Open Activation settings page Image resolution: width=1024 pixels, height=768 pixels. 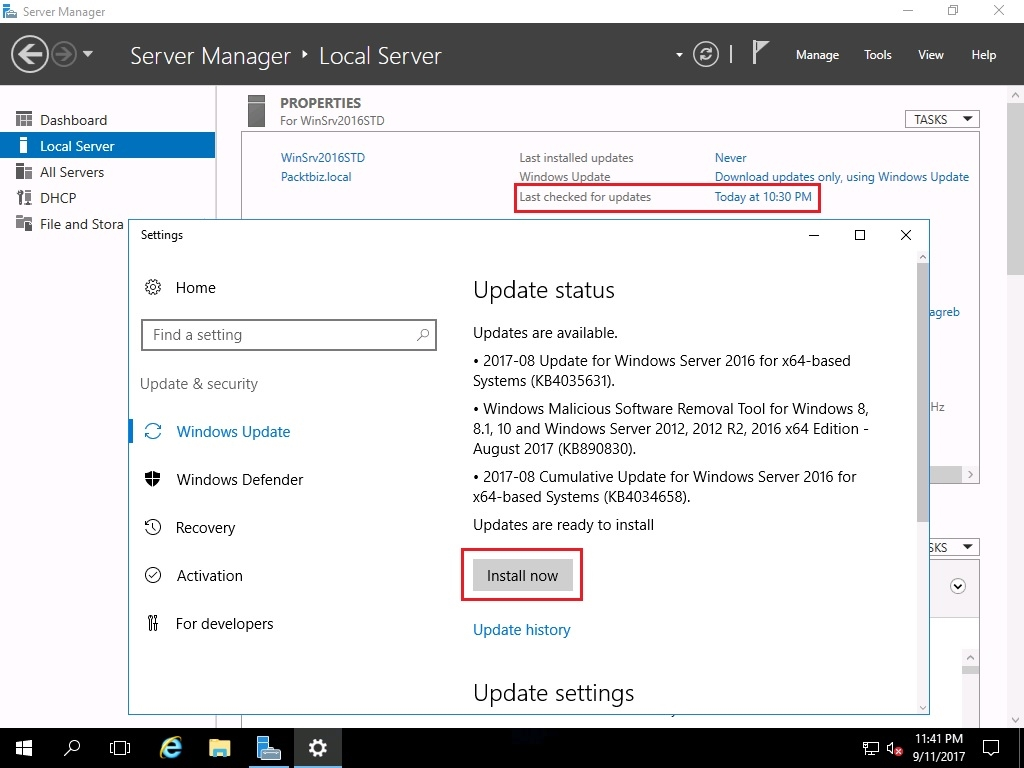click(x=209, y=576)
